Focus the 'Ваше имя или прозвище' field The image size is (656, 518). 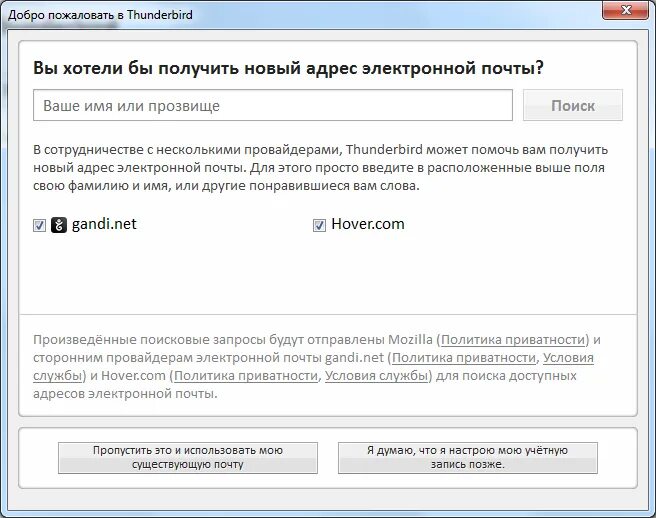point(273,105)
